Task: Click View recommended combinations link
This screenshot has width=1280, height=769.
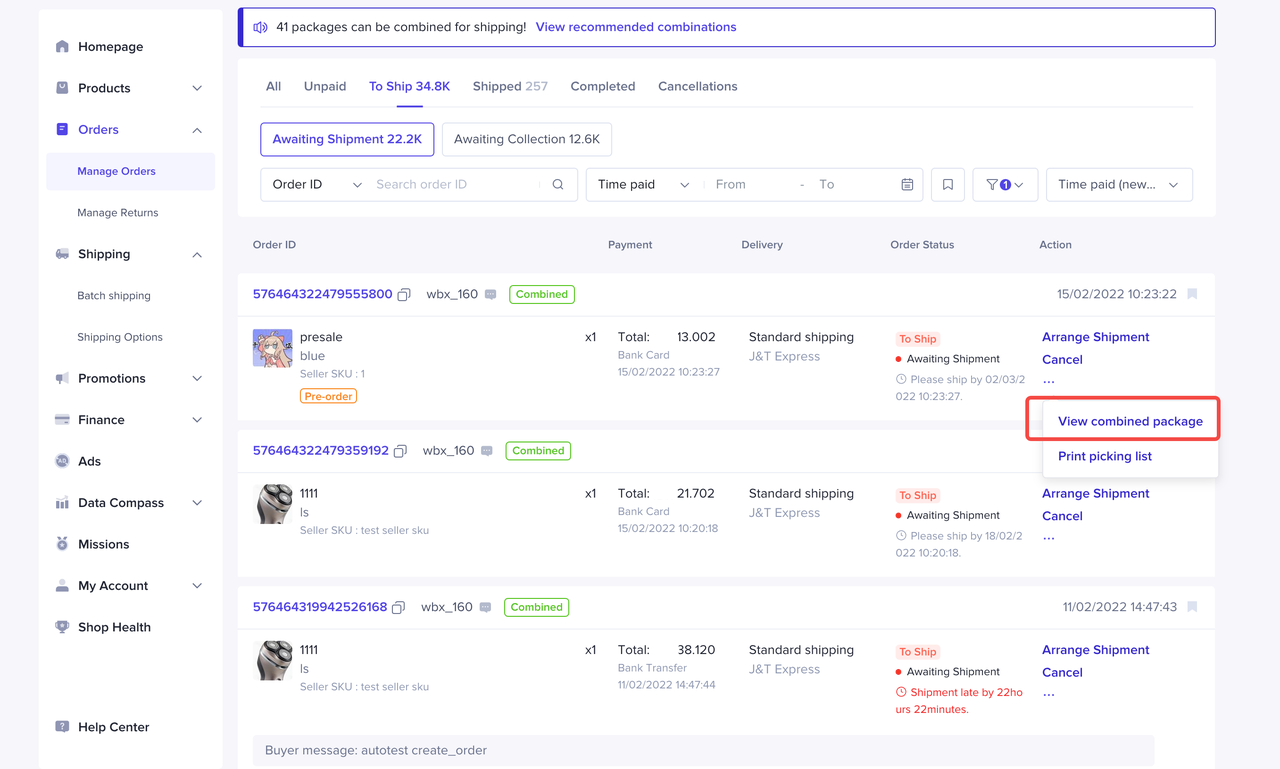Action: (x=636, y=27)
